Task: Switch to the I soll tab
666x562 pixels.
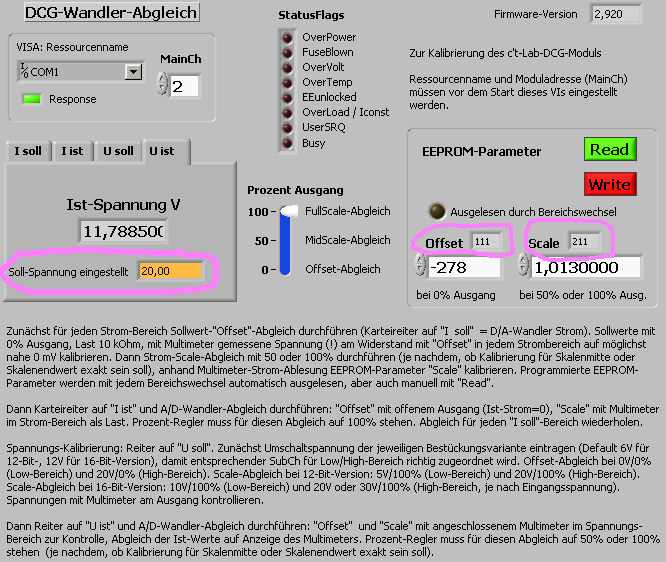Action: pyautogui.click(x=28, y=151)
